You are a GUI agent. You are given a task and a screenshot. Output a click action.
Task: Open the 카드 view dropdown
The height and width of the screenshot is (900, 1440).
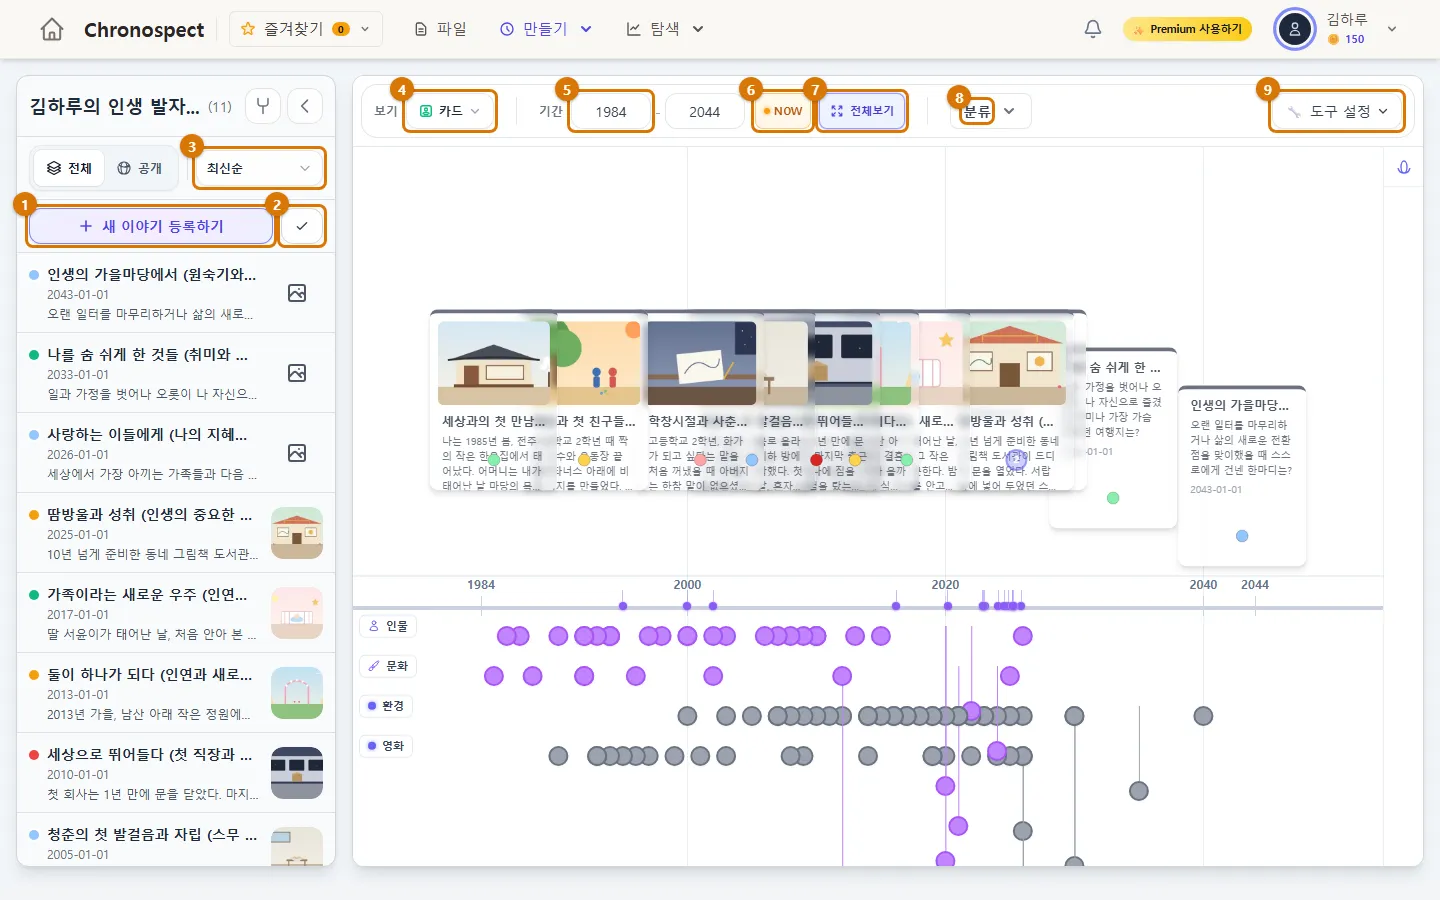450,111
